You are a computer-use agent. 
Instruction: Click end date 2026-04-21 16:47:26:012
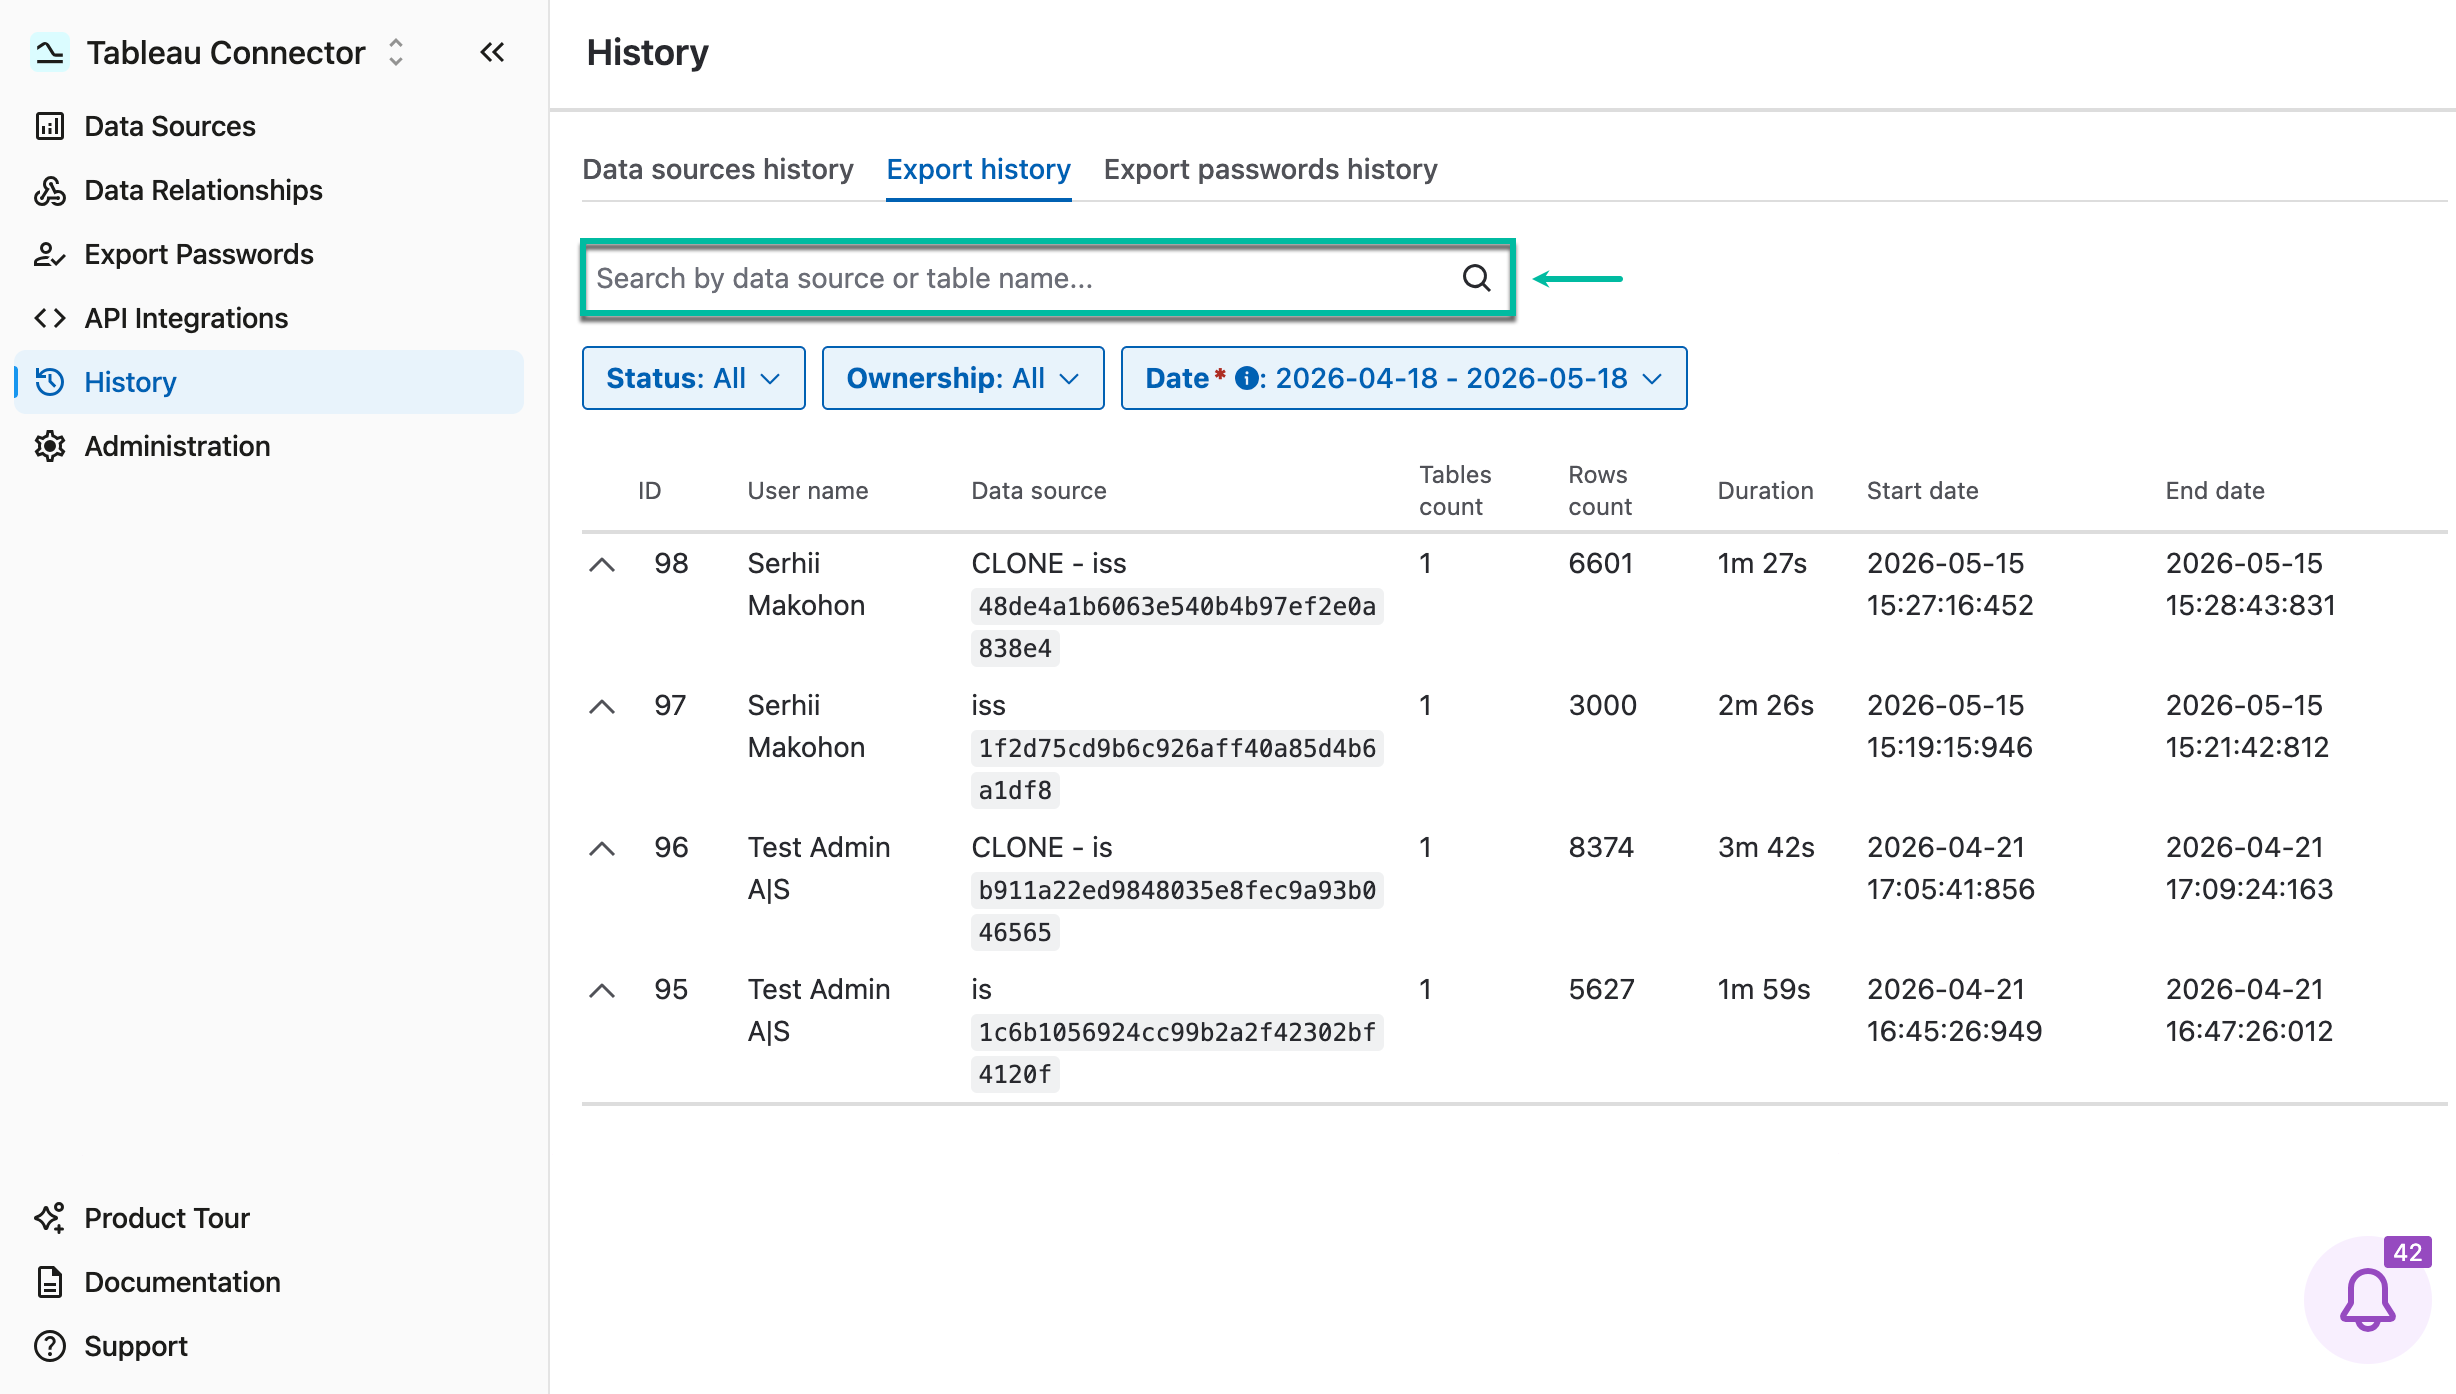point(2249,1010)
